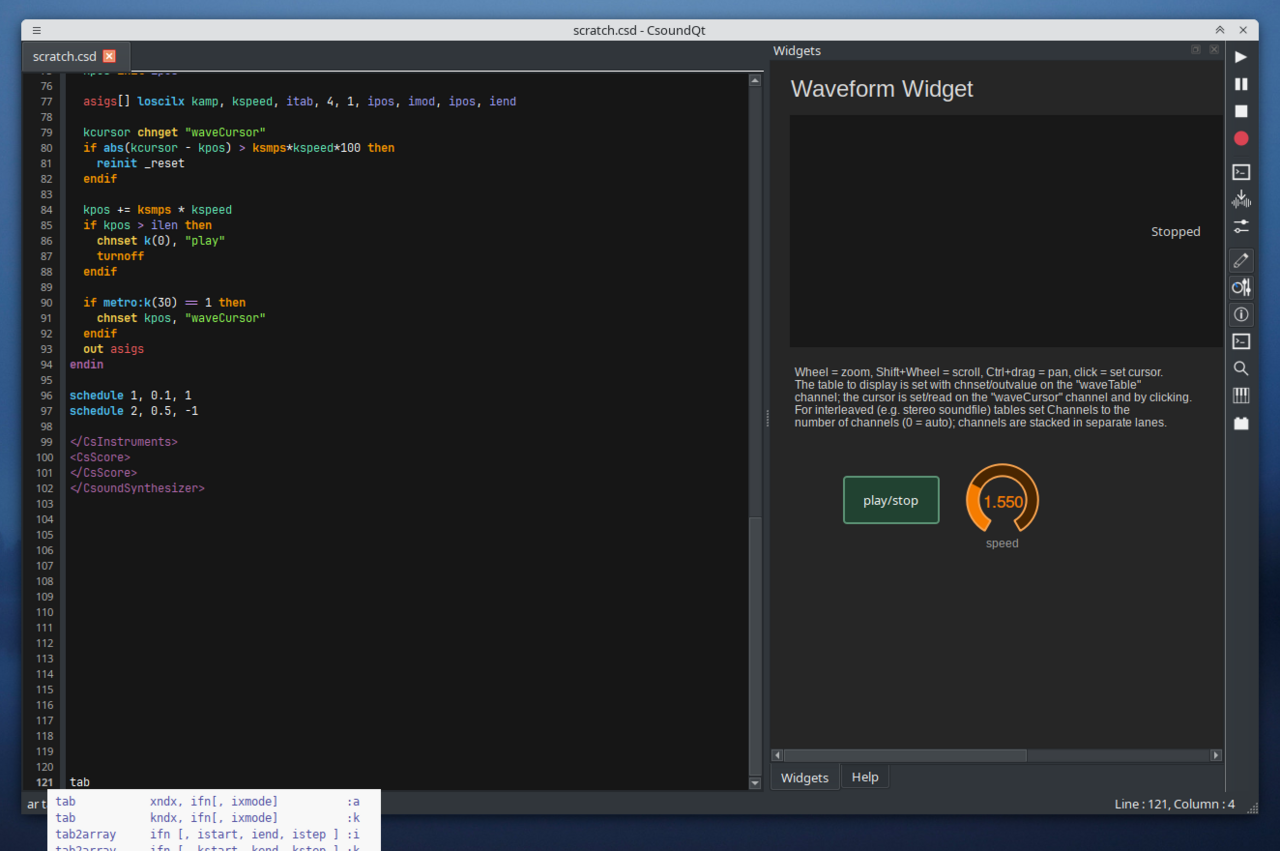The width and height of the screenshot is (1280, 851).
Task: Click the speed knob widget
Action: click(x=1002, y=500)
